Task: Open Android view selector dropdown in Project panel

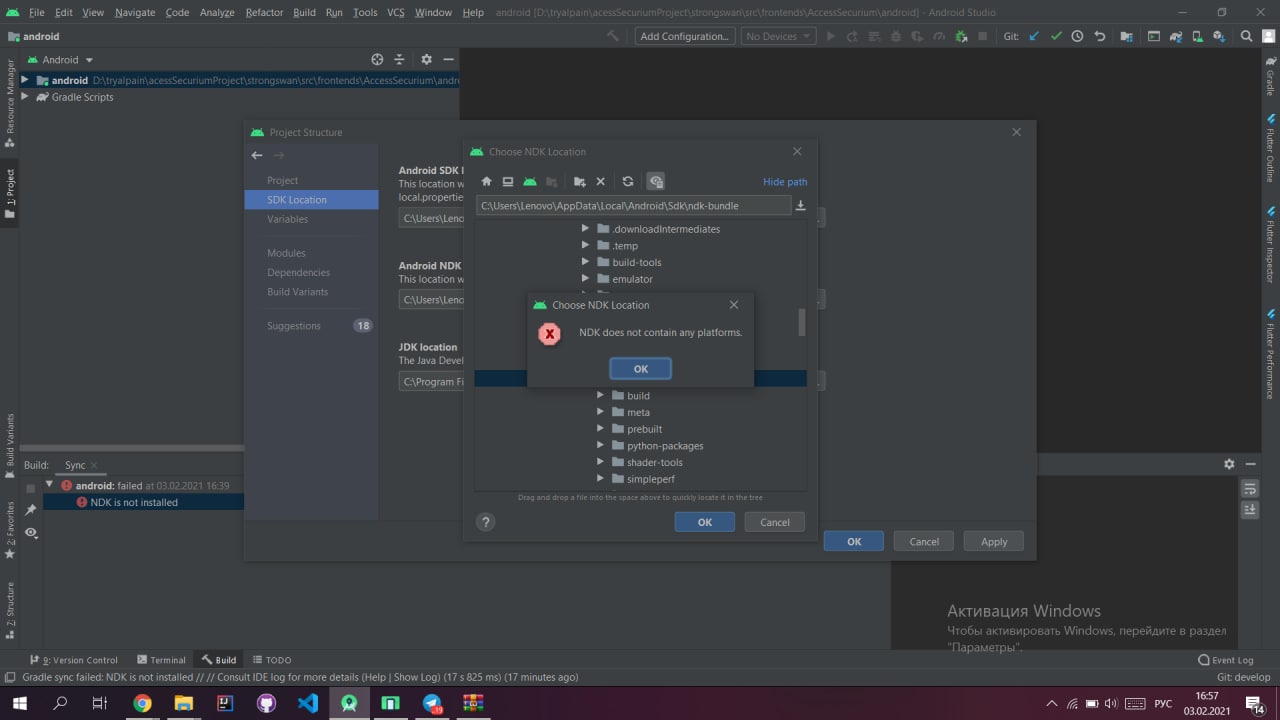Action: coord(68,60)
